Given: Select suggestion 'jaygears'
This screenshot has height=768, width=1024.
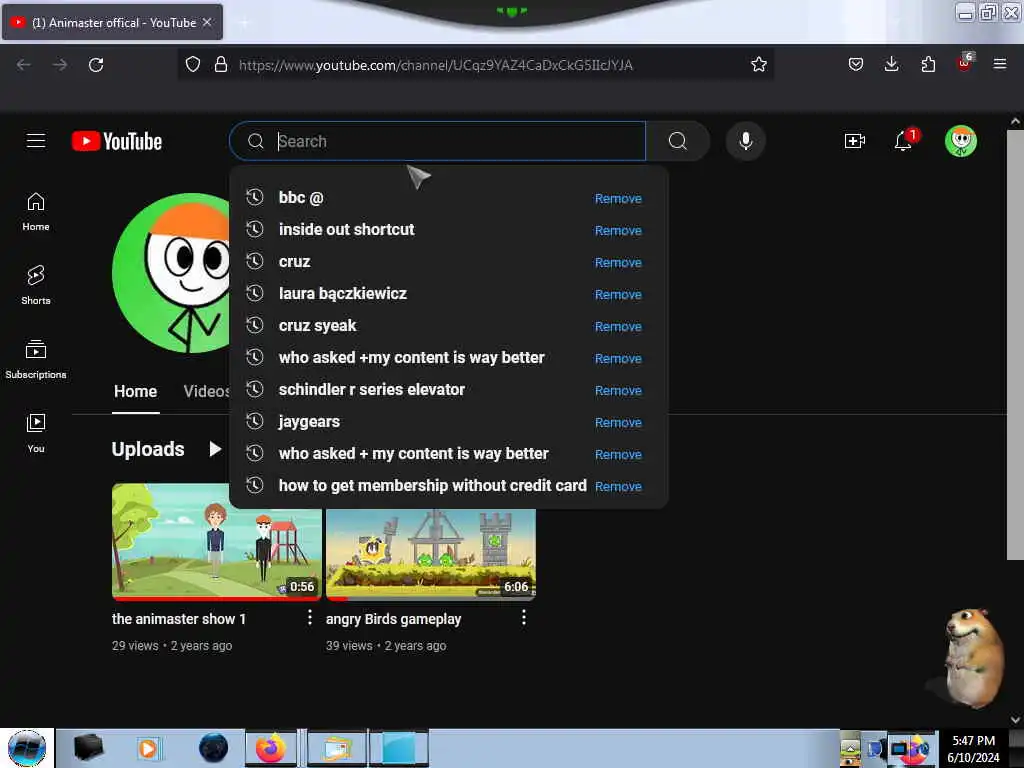Looking at the screenshot, I should (309, 421).
